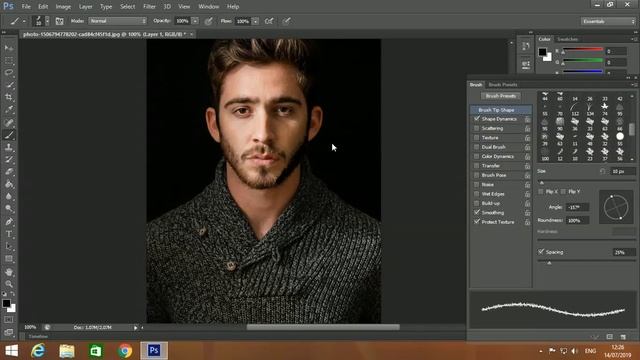
Task: Enable the Dual Brush checkbox
Action: click(x=477, y=147)
